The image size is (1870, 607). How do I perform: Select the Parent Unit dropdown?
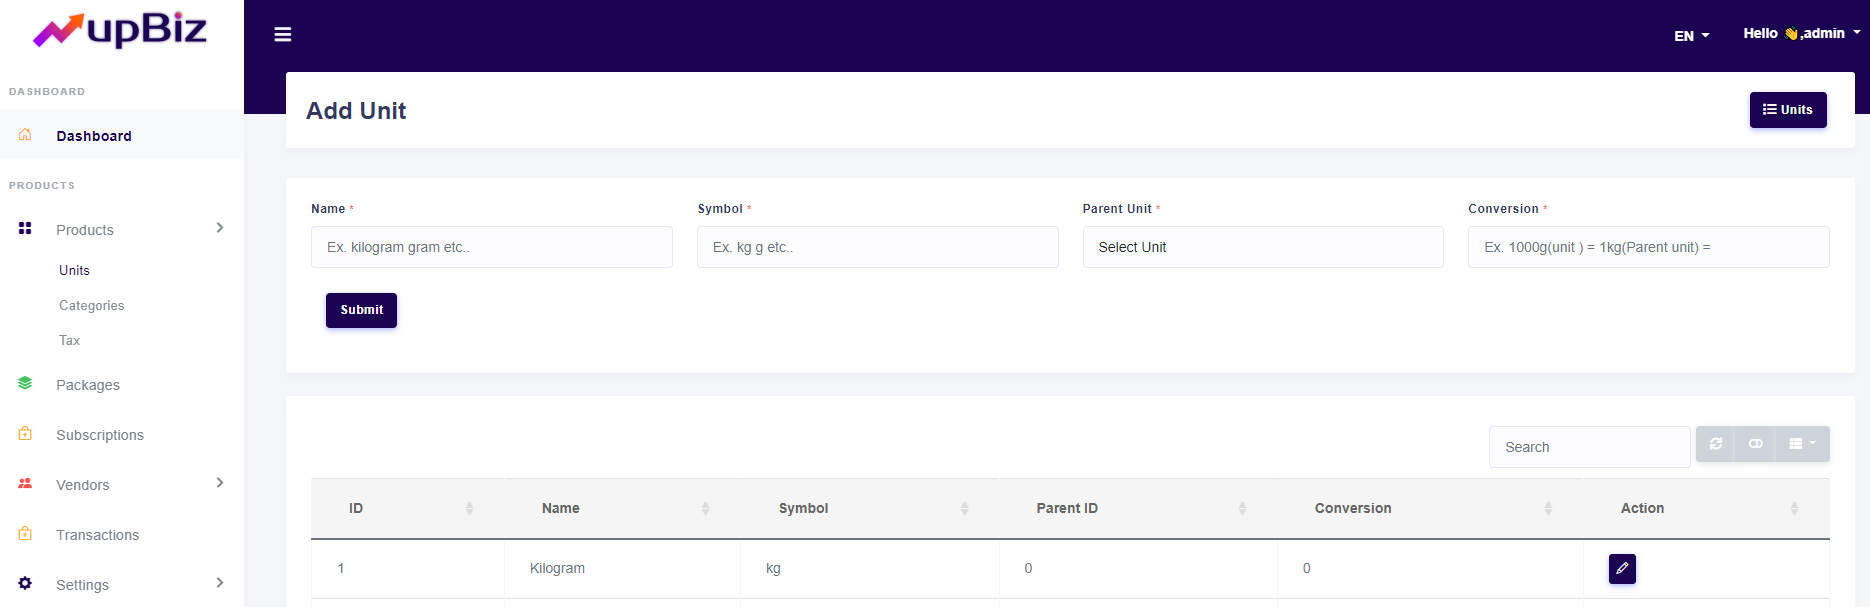(1262, 247)
